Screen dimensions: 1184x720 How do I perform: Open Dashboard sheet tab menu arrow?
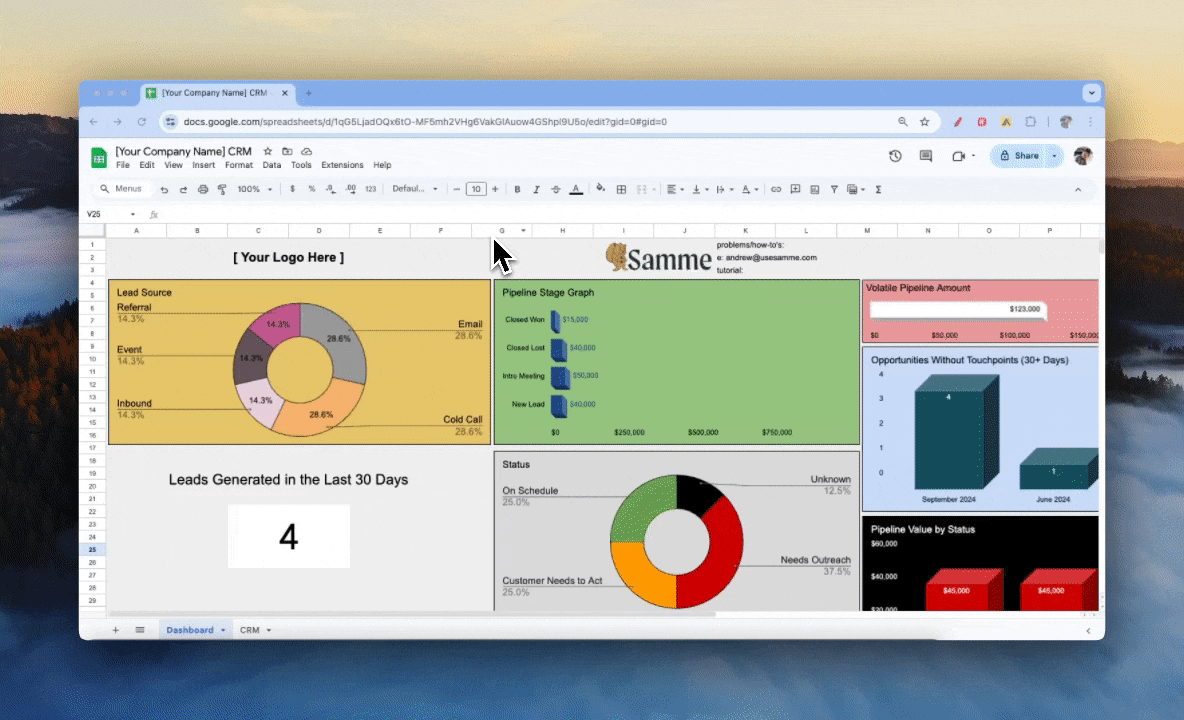pyautogui.click(x=223, y=630)
